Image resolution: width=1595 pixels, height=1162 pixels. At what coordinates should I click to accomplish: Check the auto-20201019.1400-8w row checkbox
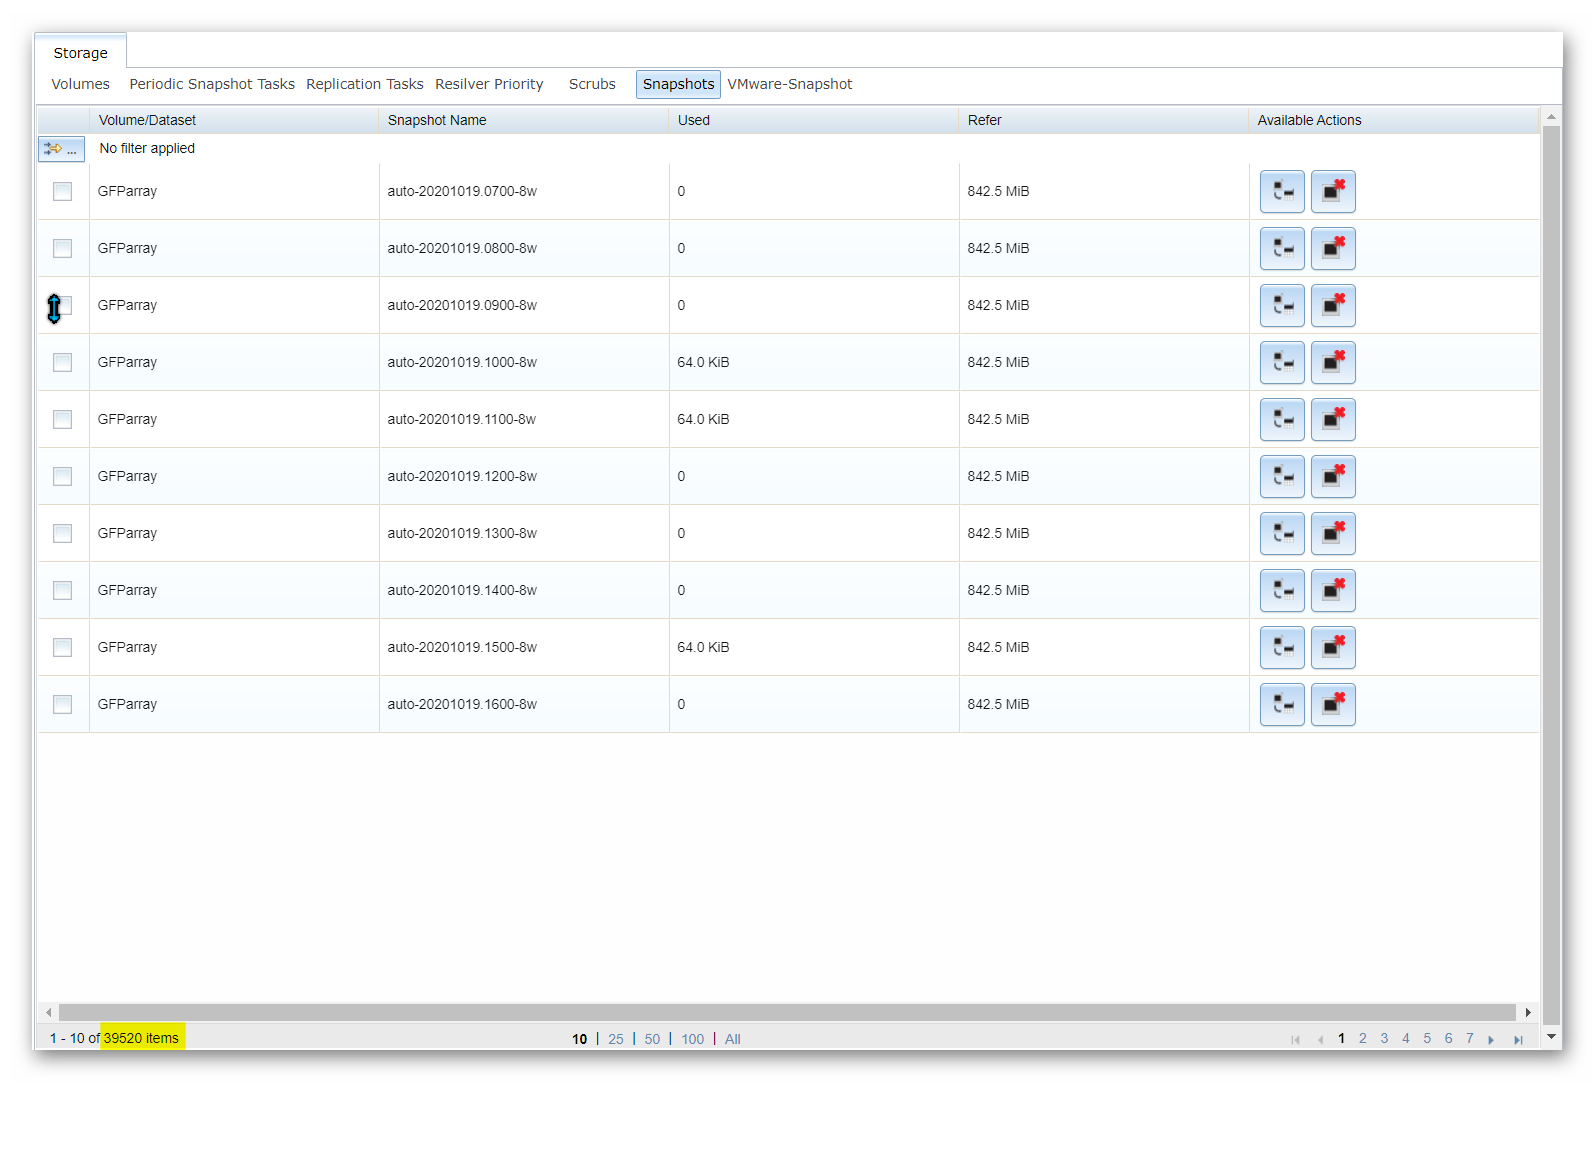click(62, 590)
